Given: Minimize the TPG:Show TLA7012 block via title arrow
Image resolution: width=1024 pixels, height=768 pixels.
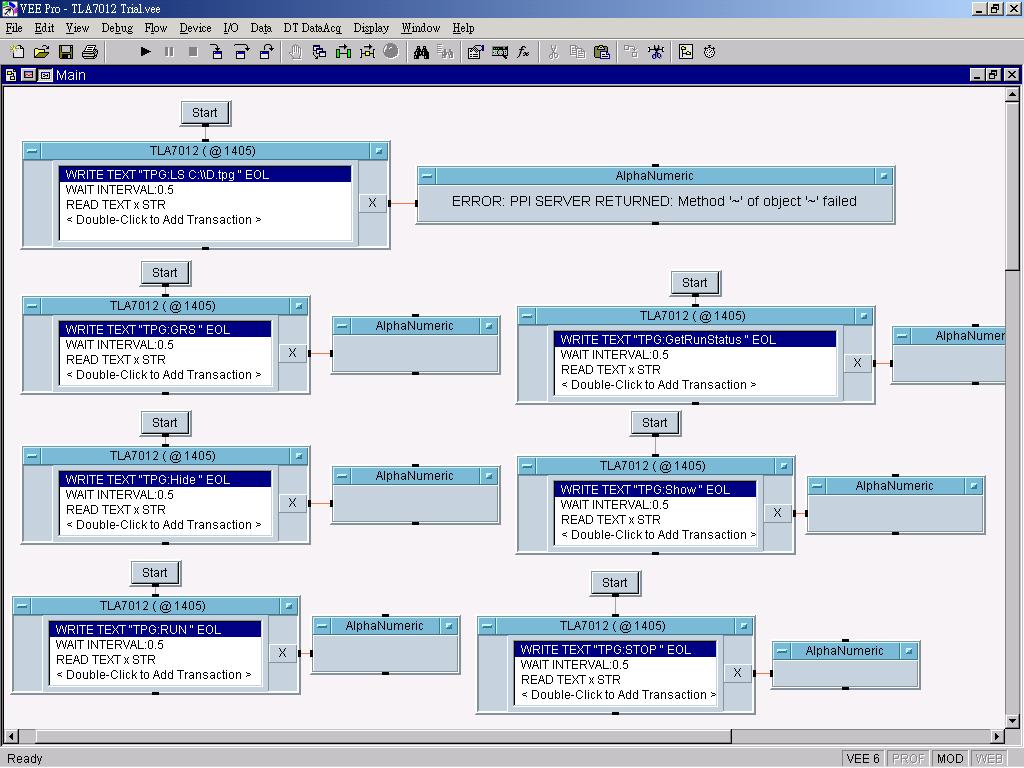Looking at the screenshot, I should 783,466.
